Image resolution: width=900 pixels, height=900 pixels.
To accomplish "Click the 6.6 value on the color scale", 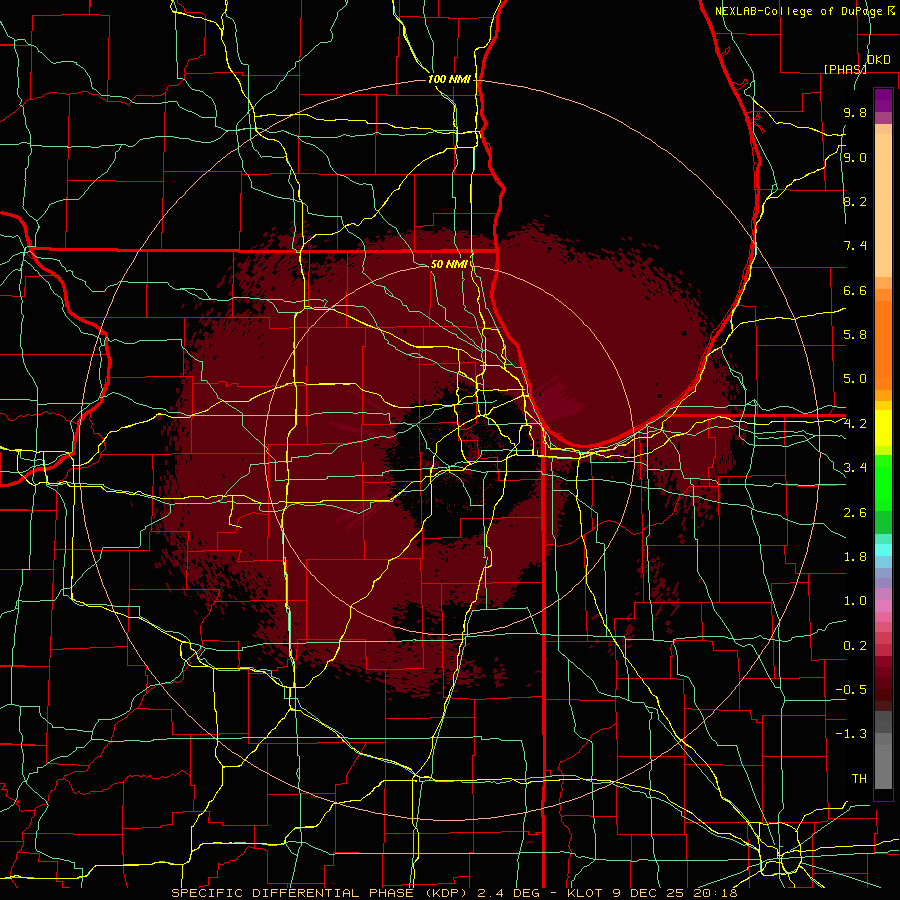I will coord(855,291).
